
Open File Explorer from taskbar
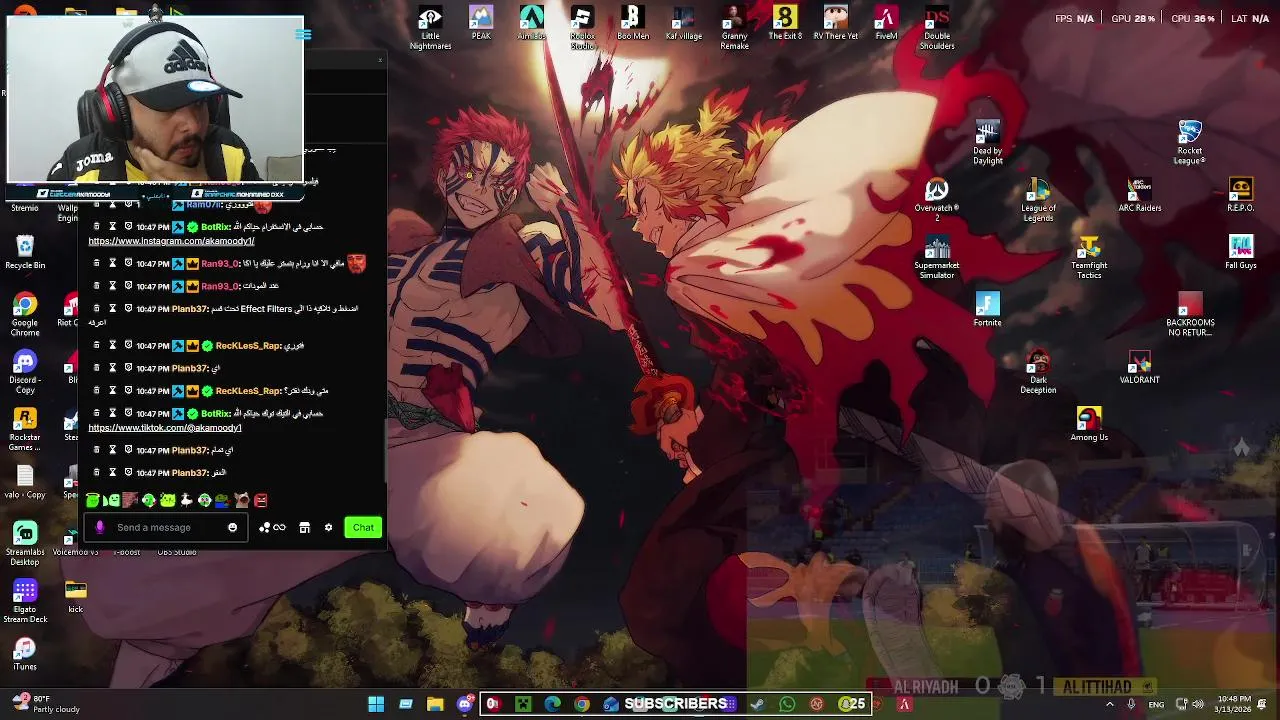pos(435,704)
